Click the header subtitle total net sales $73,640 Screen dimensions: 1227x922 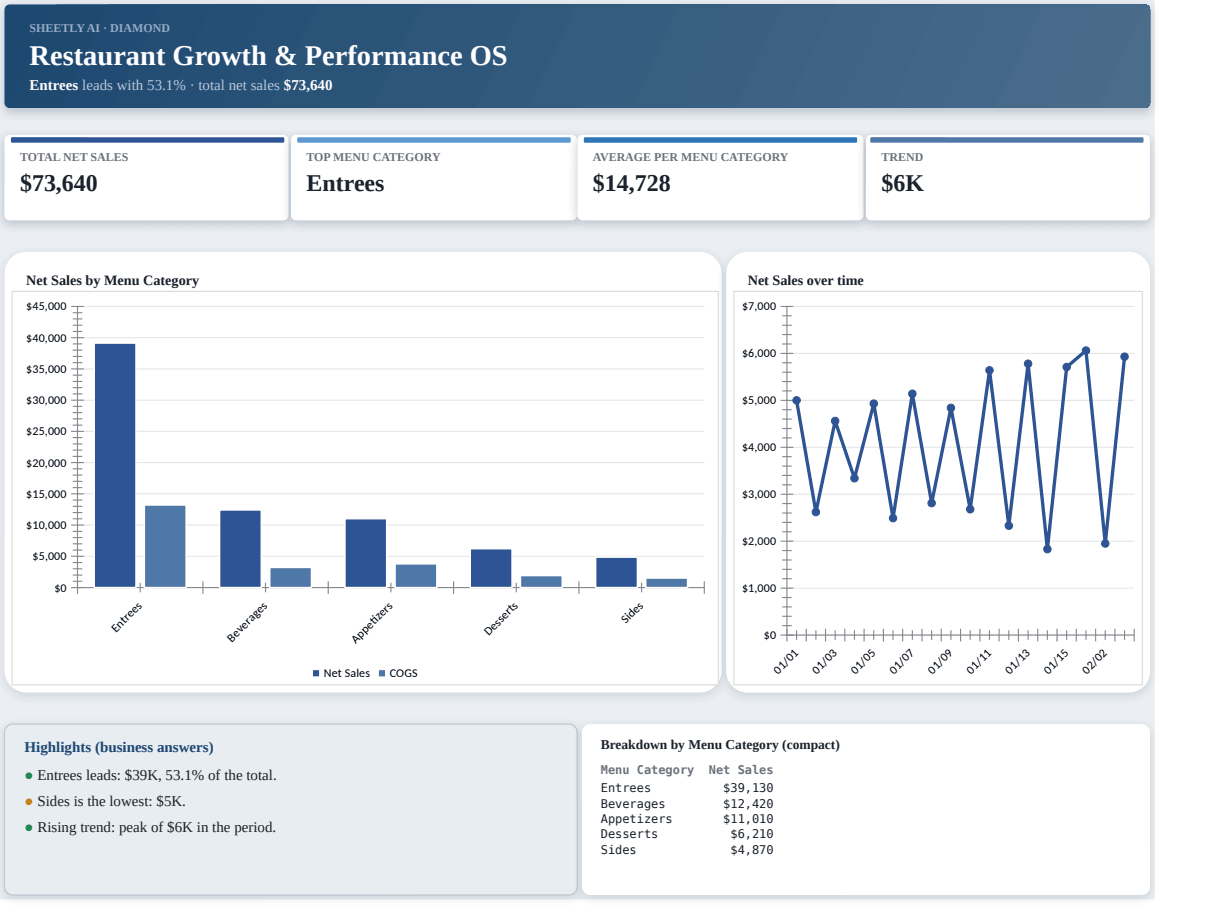point(265,86)
